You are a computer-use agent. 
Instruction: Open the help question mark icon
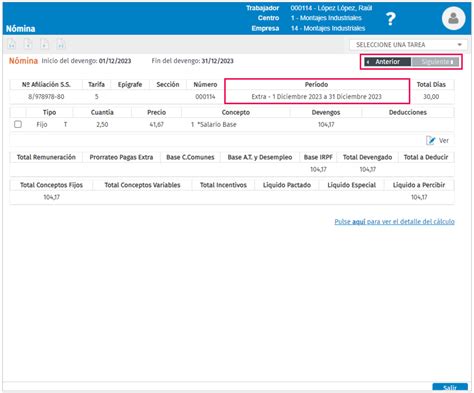point(391,19)
